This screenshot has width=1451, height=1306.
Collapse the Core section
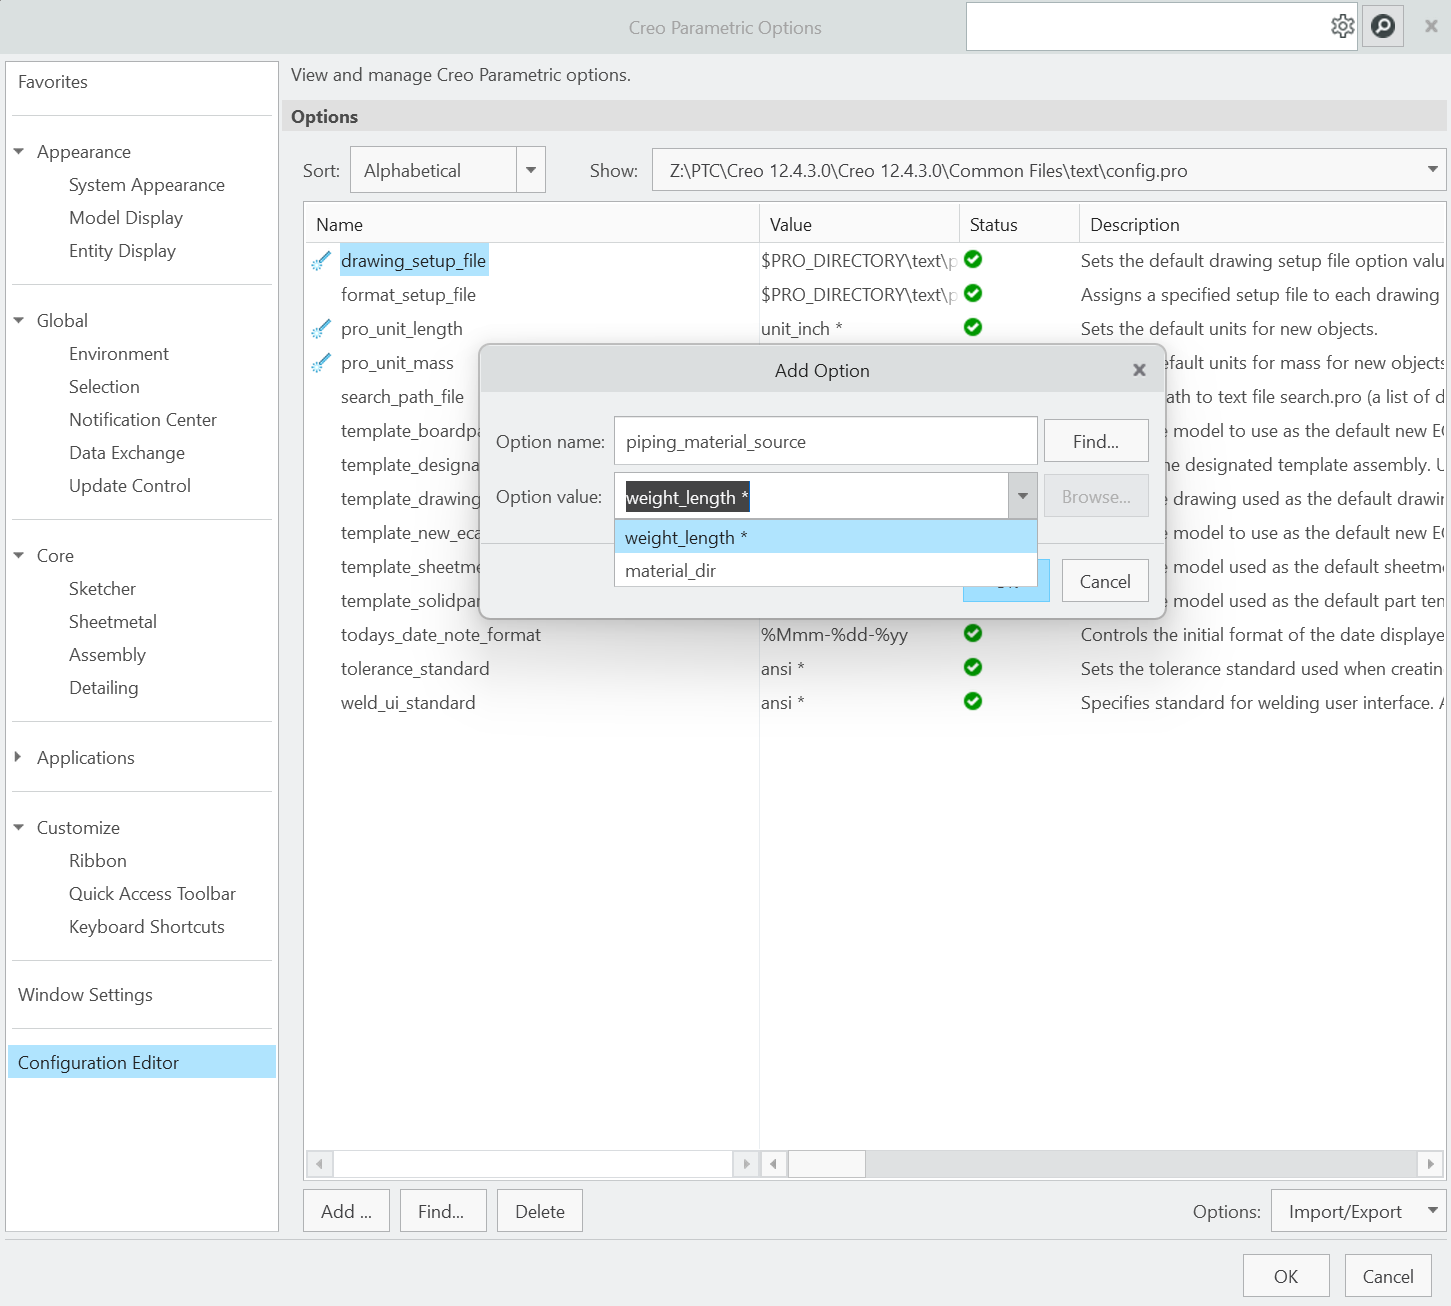pos(19,556)
